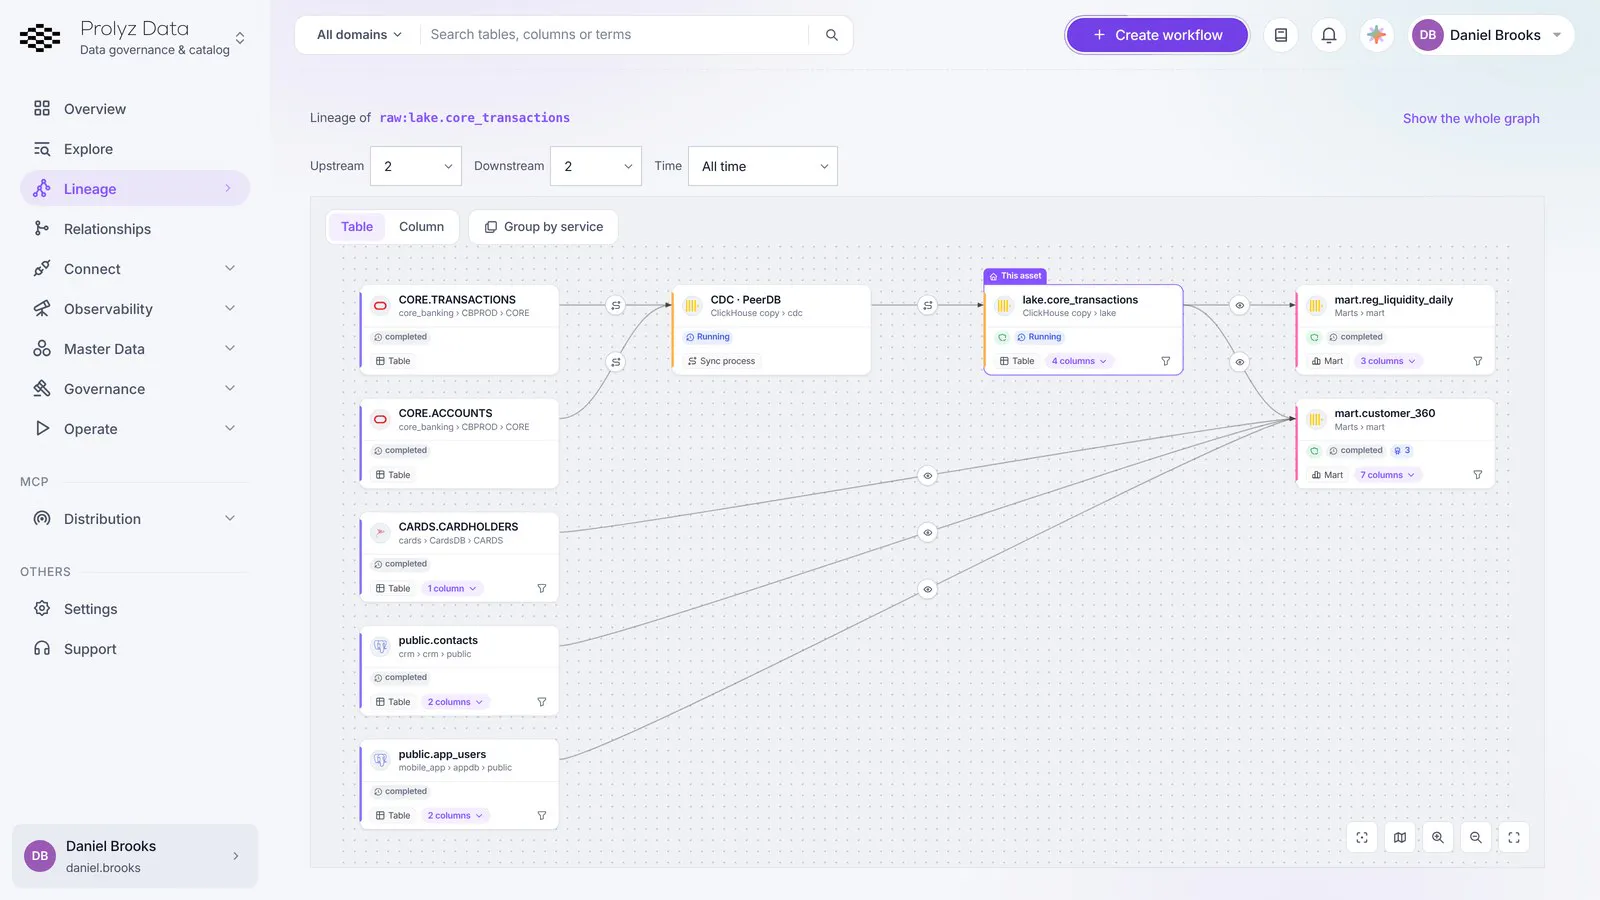The width and height of the screenshot is (1600, 900).
Task: Open the Daniel Brooks account menu in header
Action: [1490, 35]
